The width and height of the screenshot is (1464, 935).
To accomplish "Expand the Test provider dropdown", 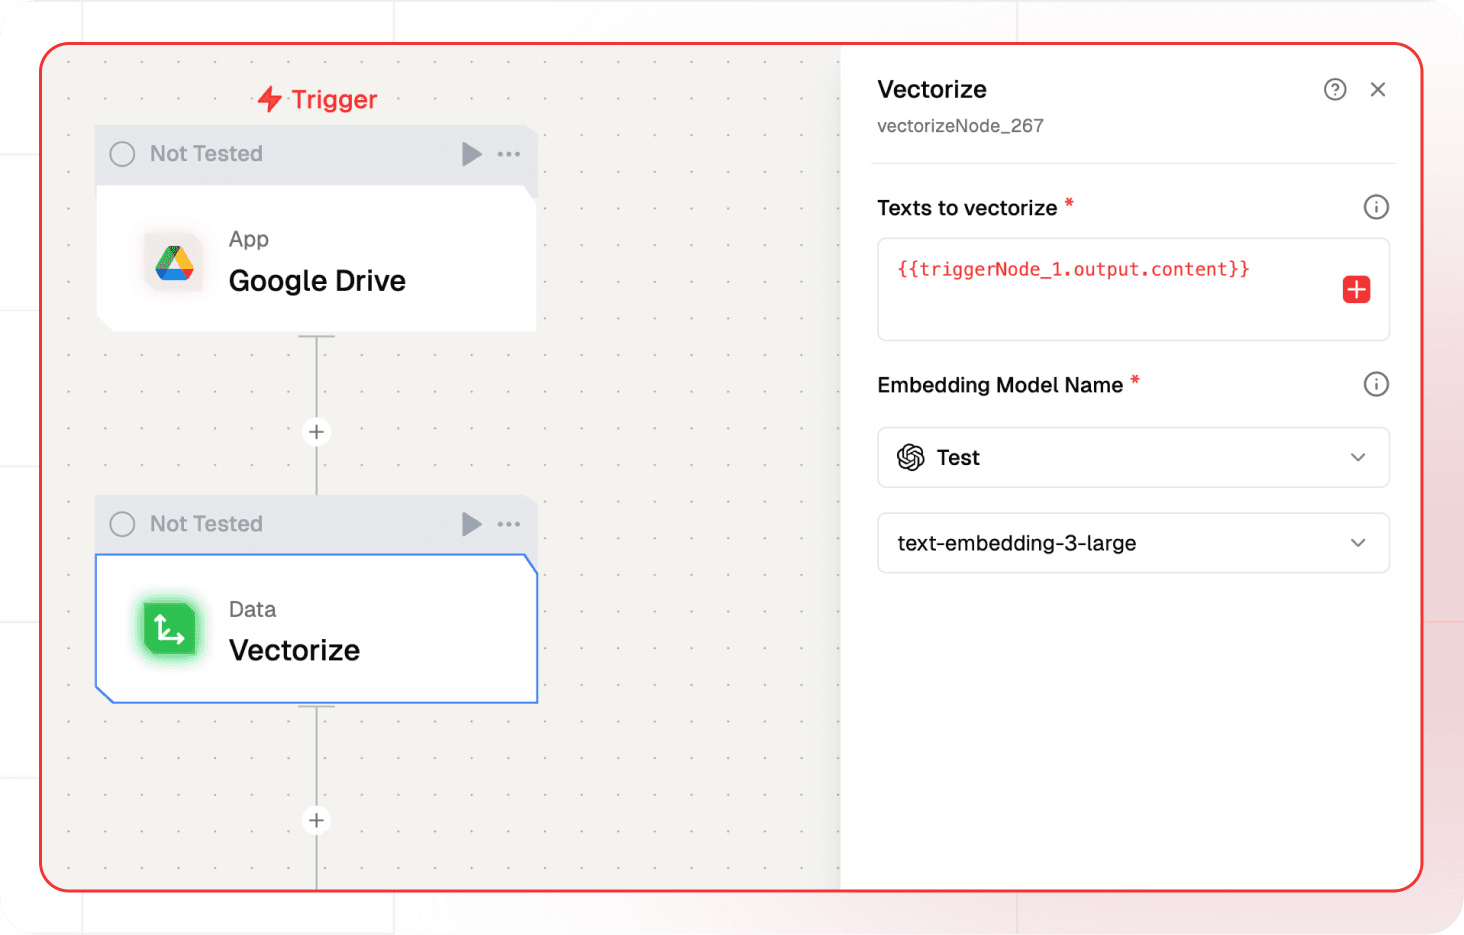I will tap(1133, 457).
